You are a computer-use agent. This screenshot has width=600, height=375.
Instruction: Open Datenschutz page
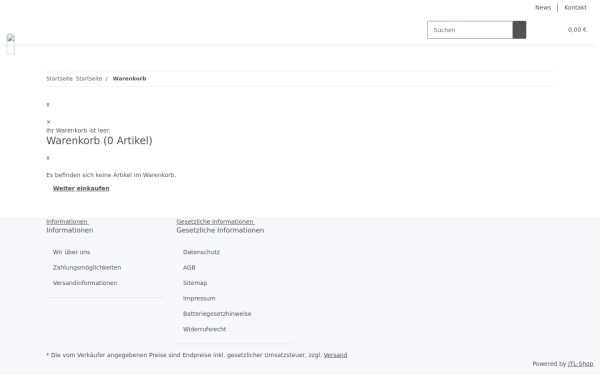coord(201,252)
